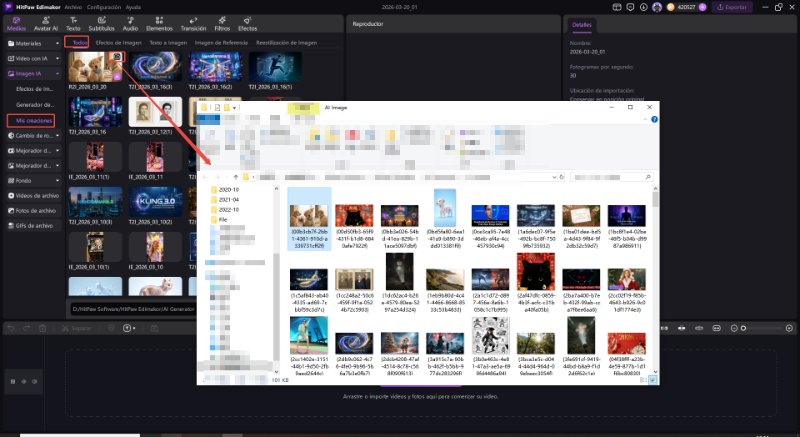The height and width of the screenshot is (437, 800).
Task: Open the Audio panel
Action: [130, 24]
